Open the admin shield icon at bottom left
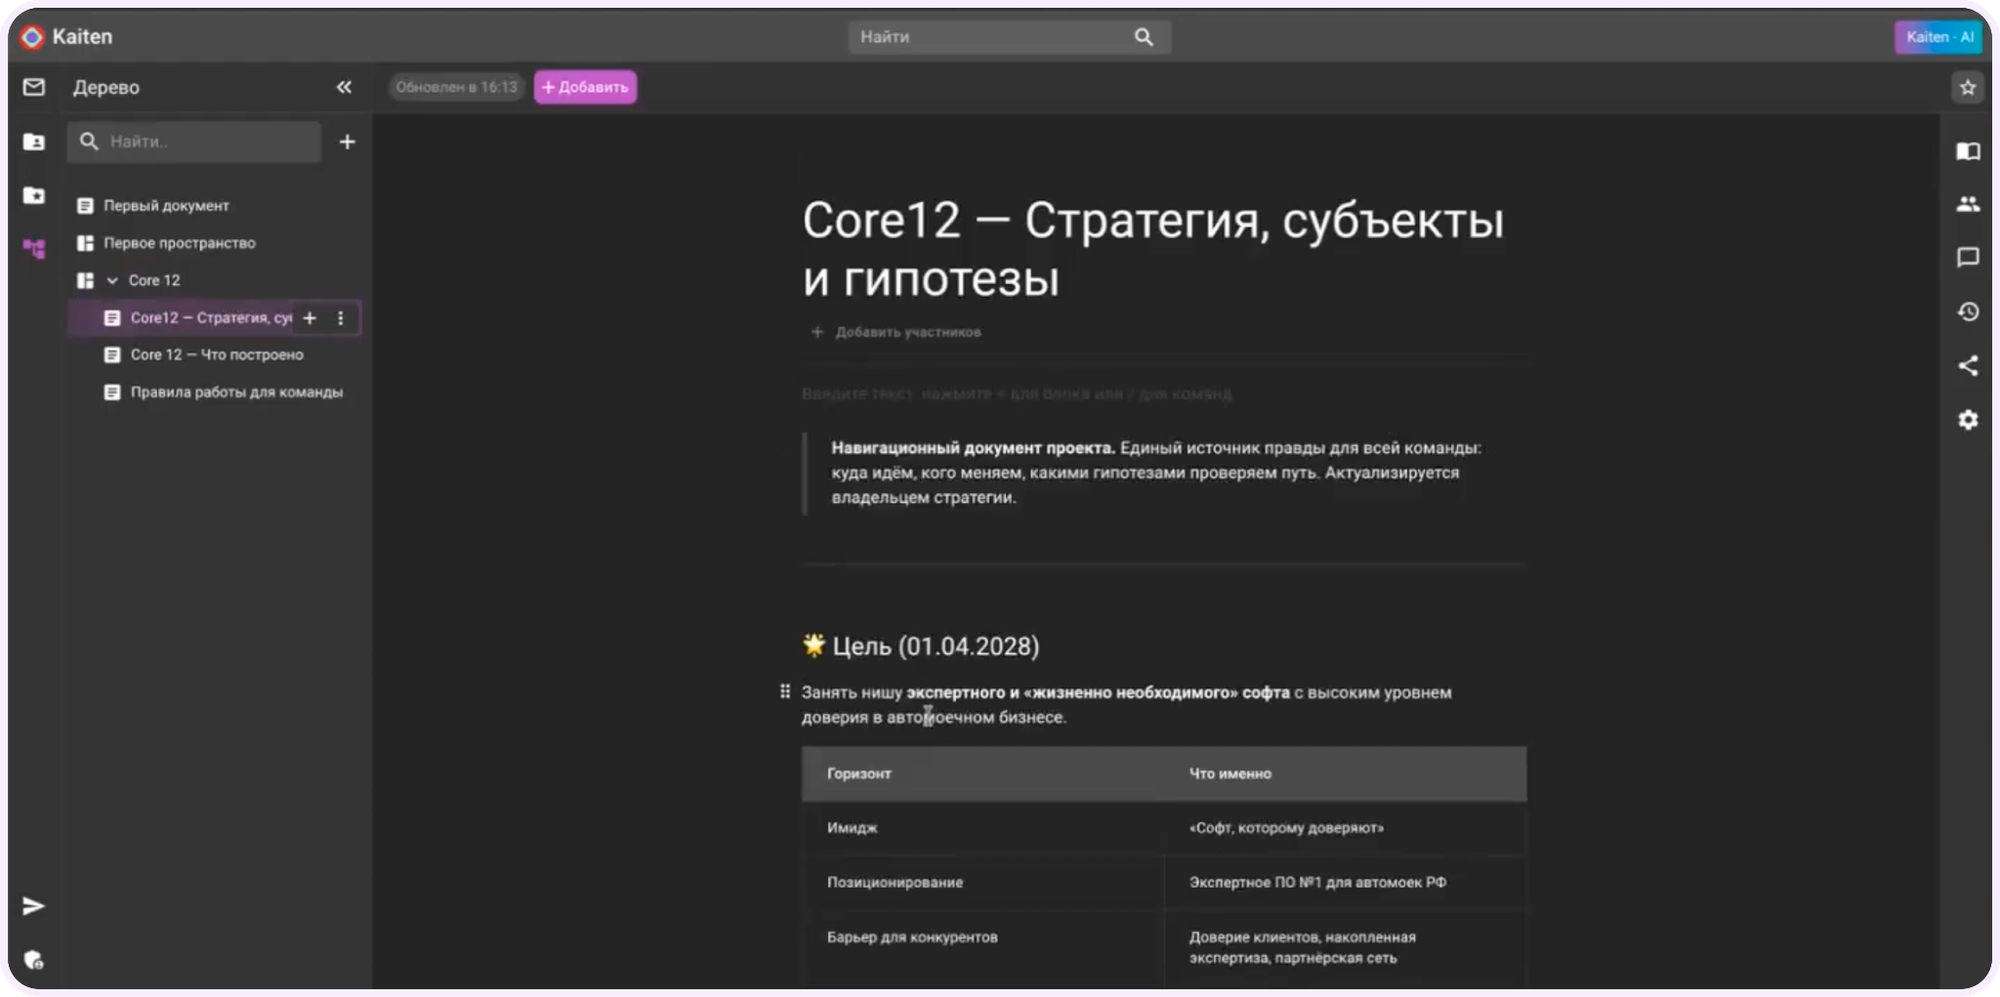 (x=34, y=960)
